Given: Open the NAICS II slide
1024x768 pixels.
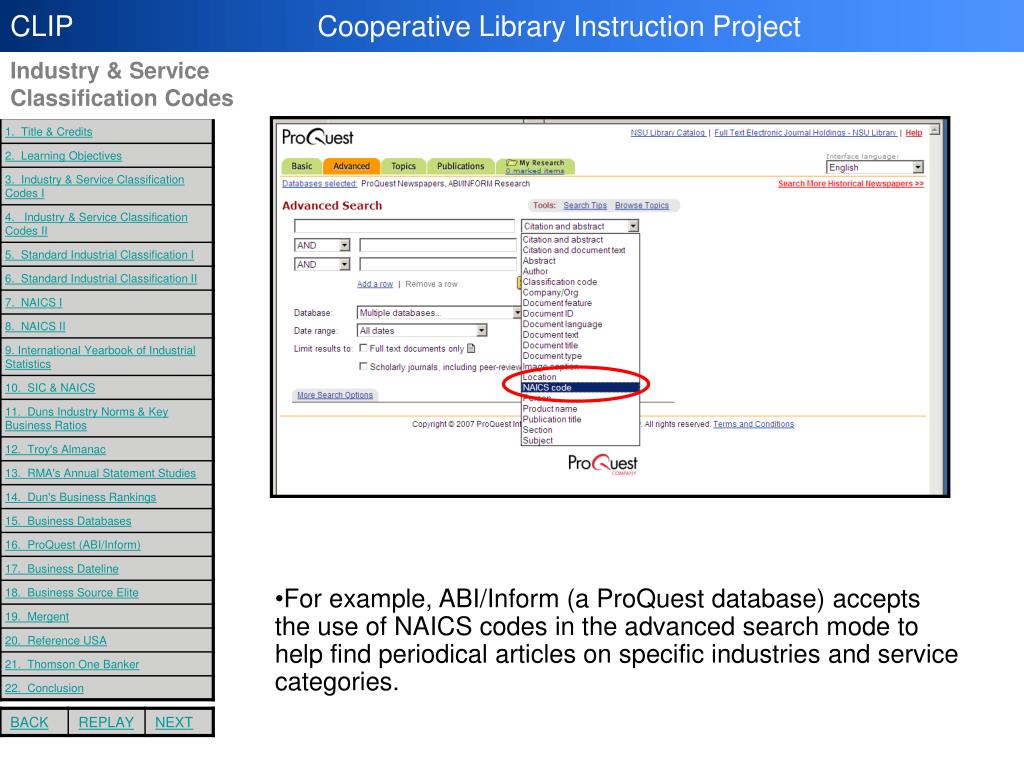Looking at the screenshot, I should point(35,327).
